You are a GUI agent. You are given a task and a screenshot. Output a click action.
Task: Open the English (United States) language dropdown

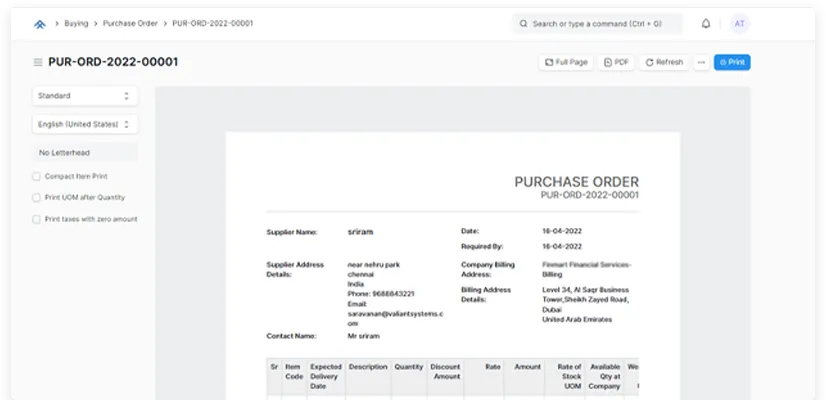pos(84,124)
